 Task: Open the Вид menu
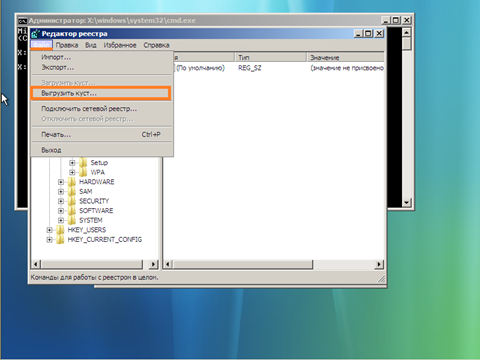pos(90,45)
